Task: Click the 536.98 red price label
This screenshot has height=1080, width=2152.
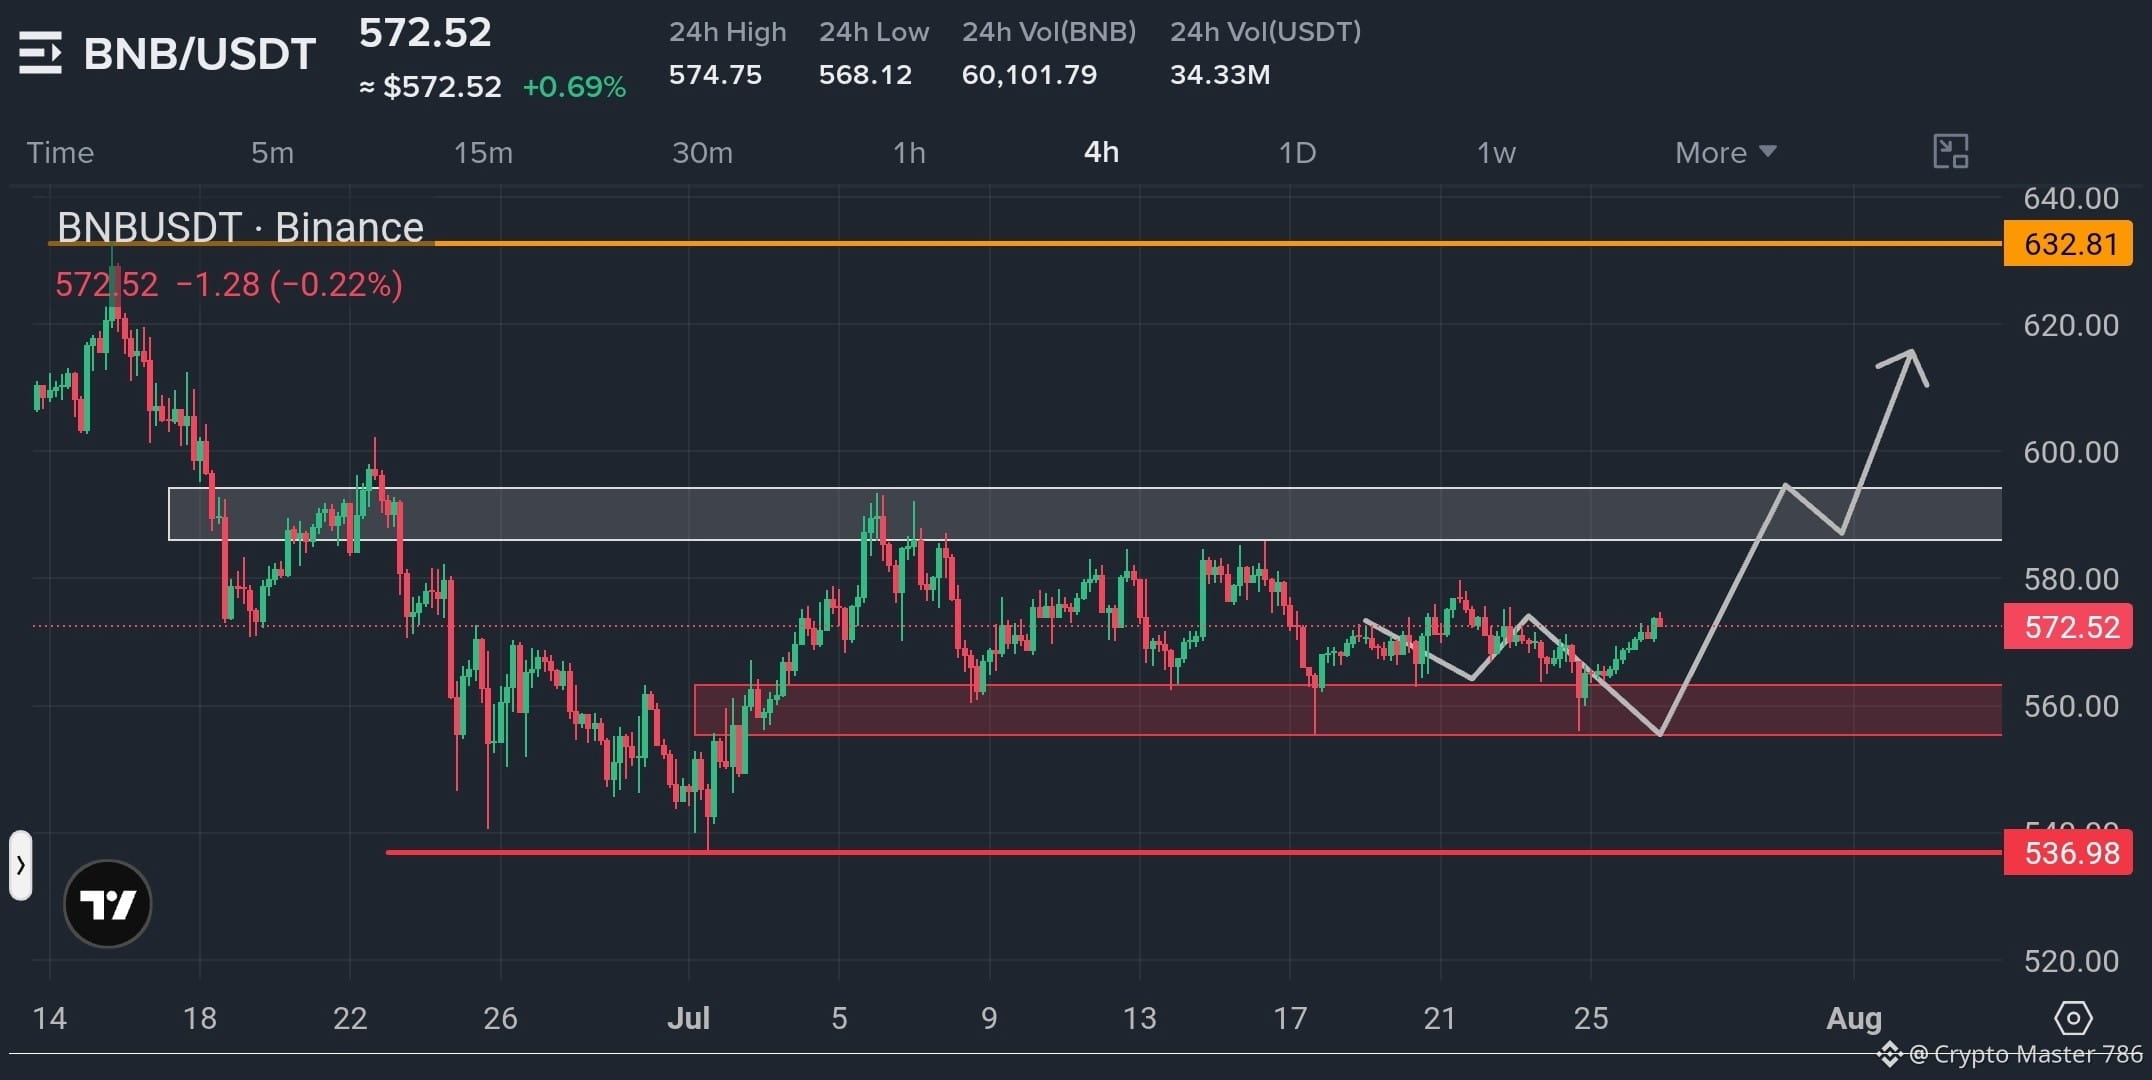Action: [2068, 853]
